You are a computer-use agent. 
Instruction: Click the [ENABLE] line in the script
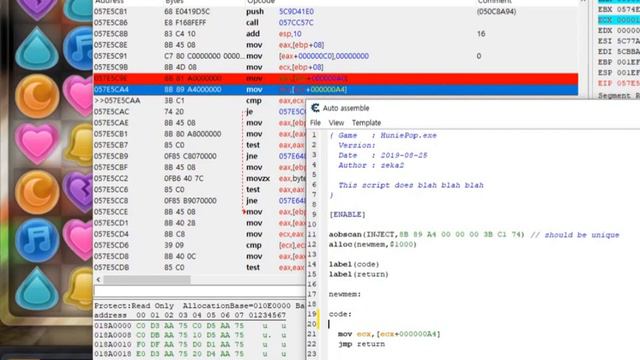[347, 215]
